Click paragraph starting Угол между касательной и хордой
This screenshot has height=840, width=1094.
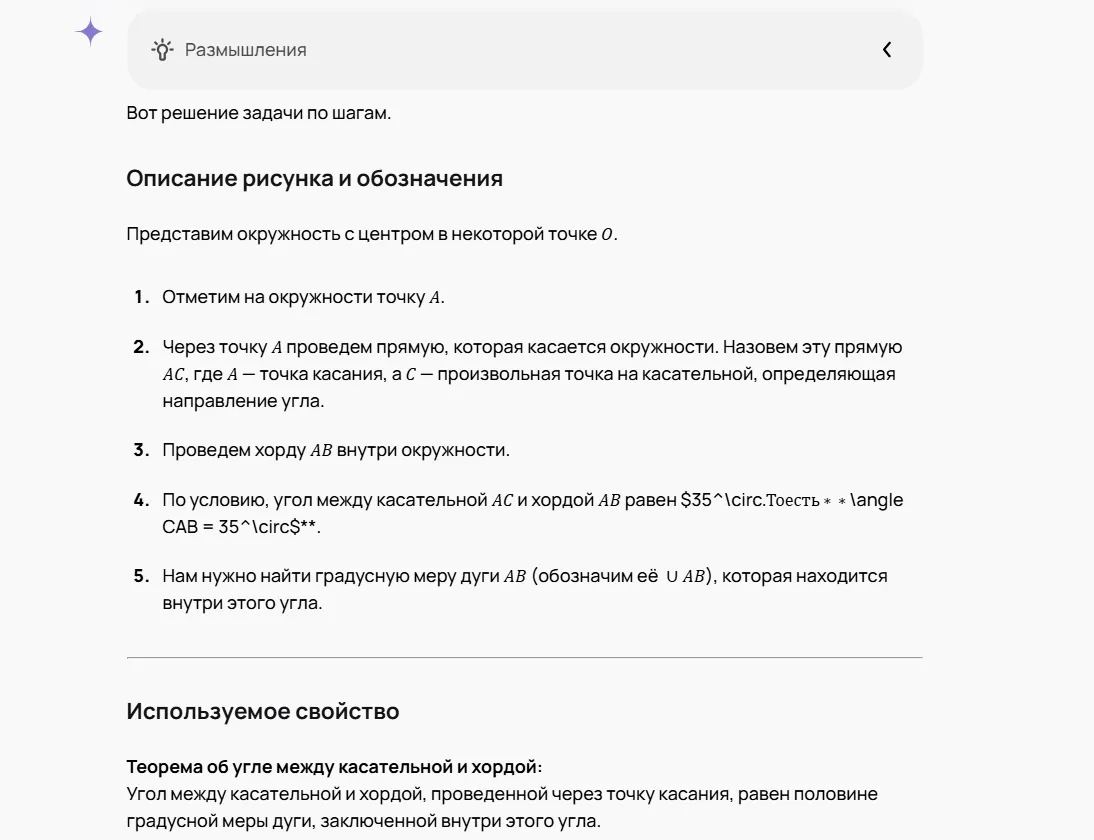coord(502,807)
